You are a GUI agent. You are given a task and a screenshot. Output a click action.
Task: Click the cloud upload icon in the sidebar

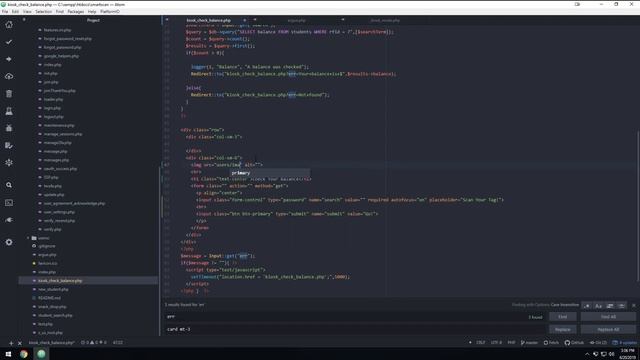coord(9,76)
